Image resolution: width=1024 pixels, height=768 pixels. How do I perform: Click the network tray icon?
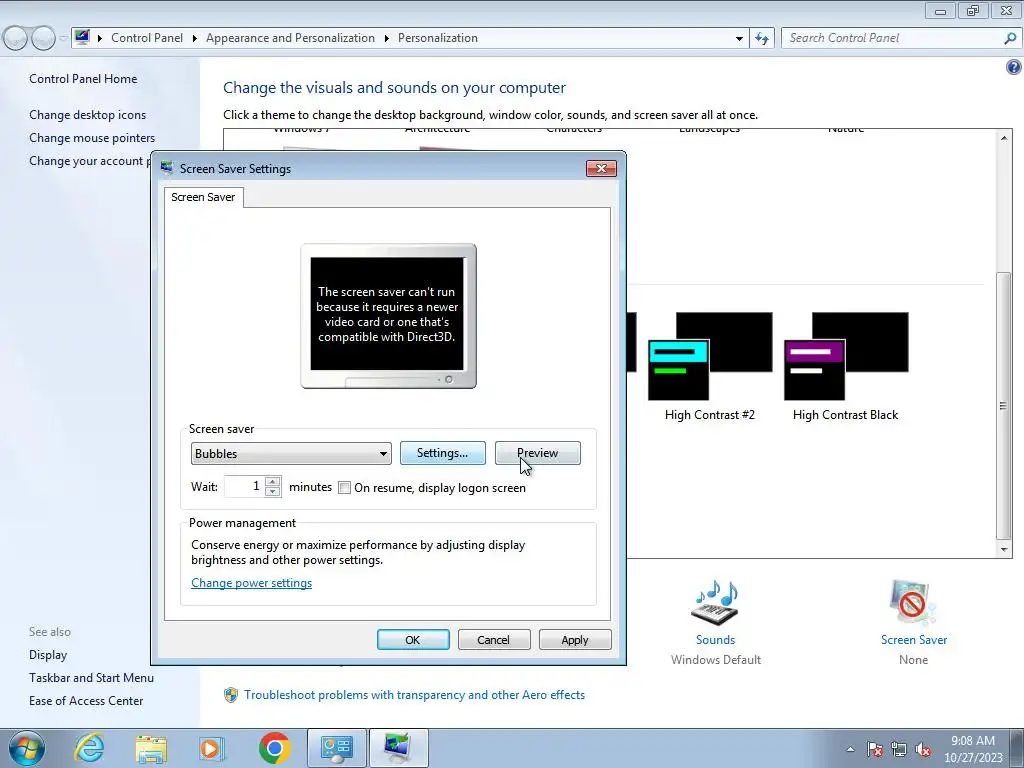pos(899,750)
